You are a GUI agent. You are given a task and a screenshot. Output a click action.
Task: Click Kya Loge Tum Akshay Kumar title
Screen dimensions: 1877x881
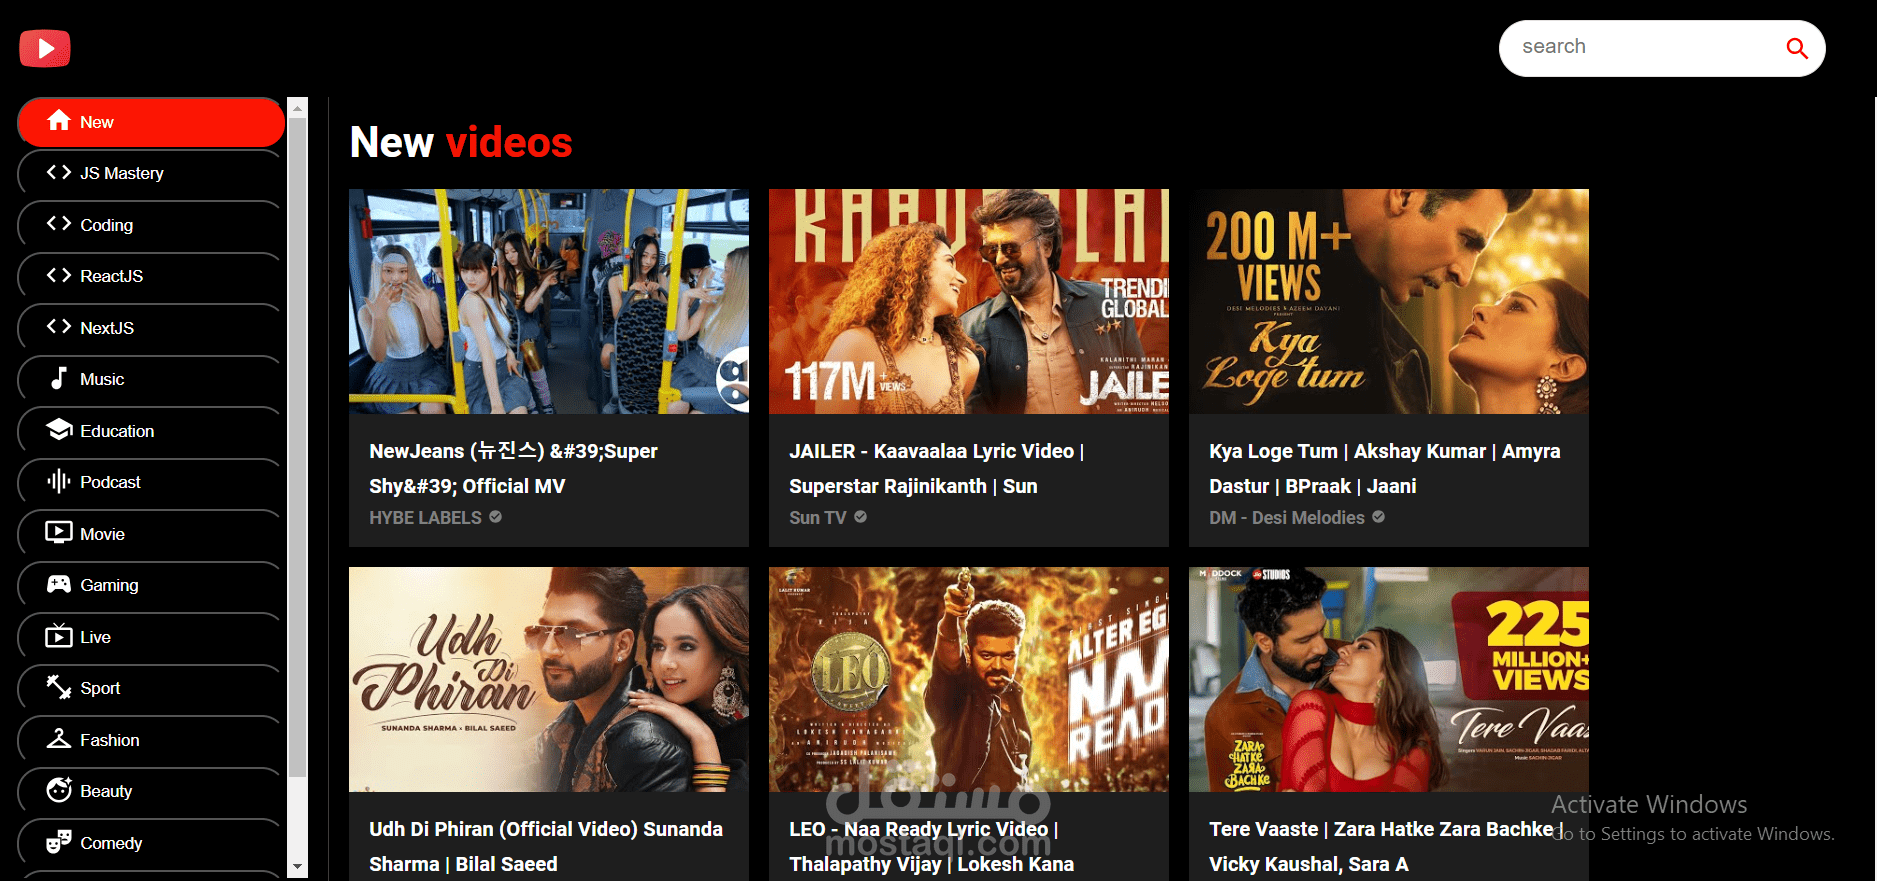coord(1385,468)
